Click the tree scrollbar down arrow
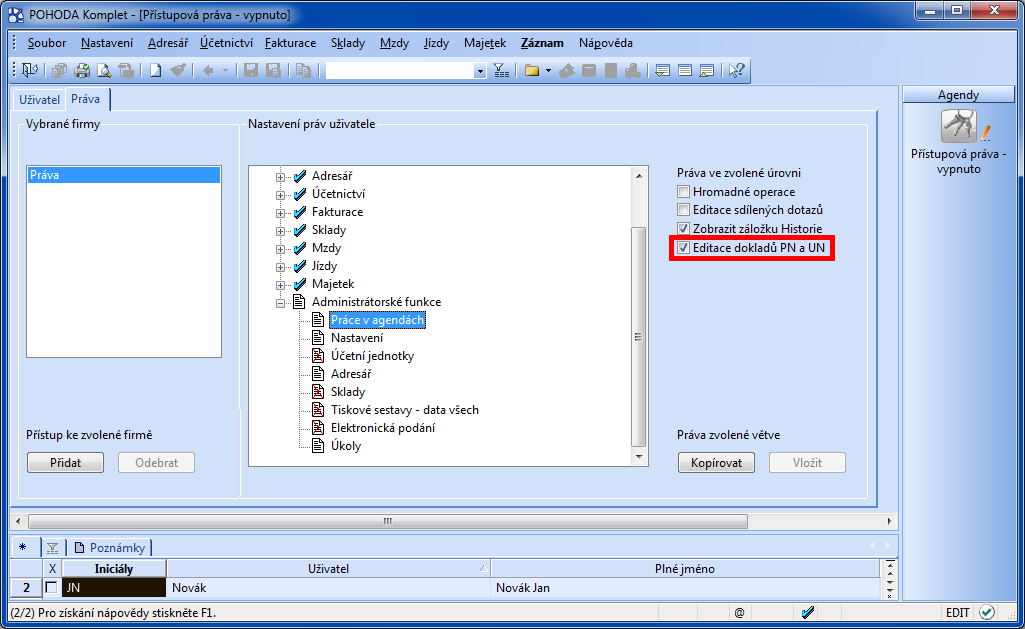Image resolution: width=1025 pixels, height=629 pixels. coord(639,457)
